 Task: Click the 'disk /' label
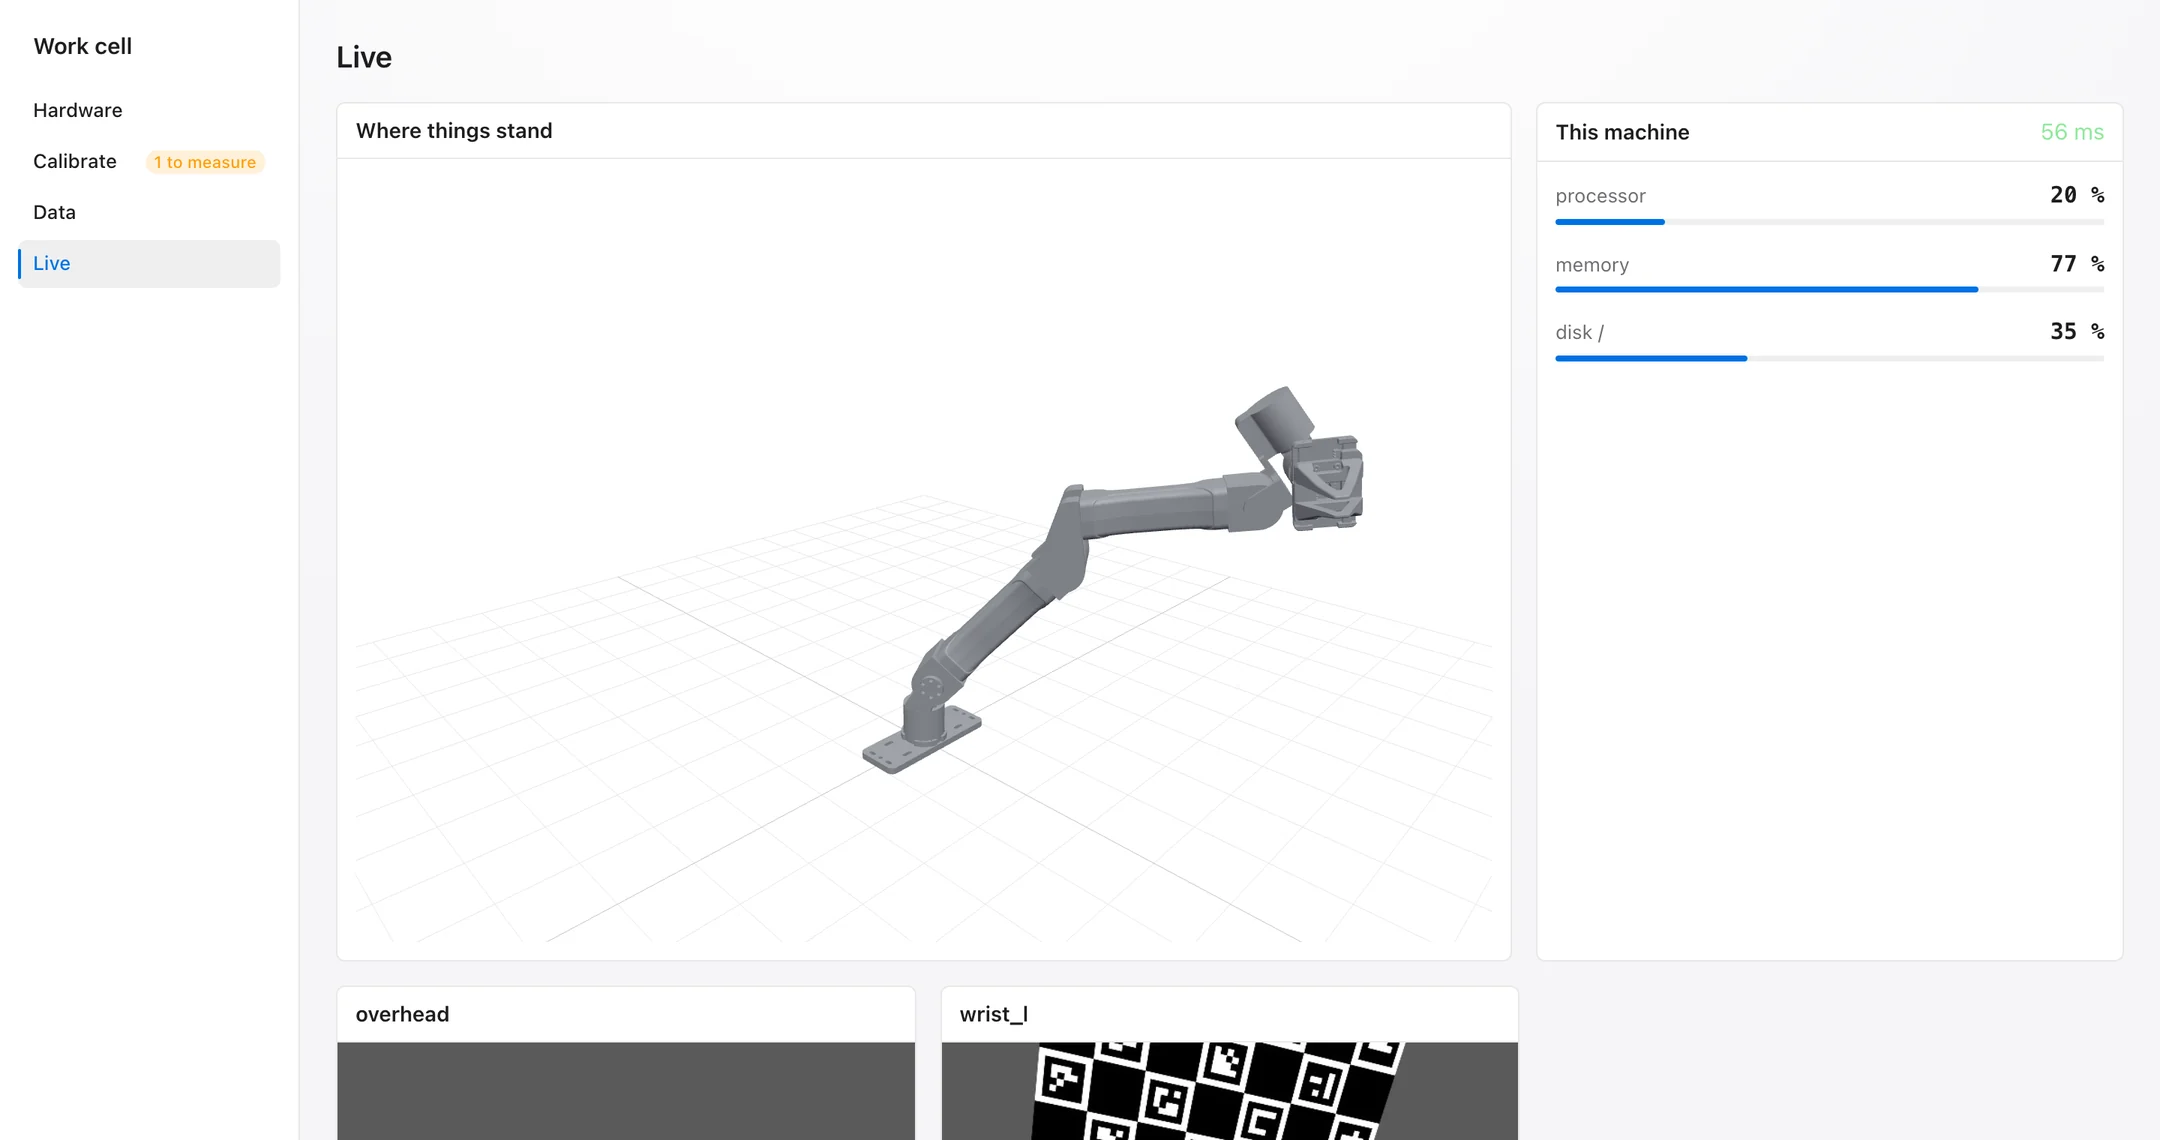click(1580, 332)
